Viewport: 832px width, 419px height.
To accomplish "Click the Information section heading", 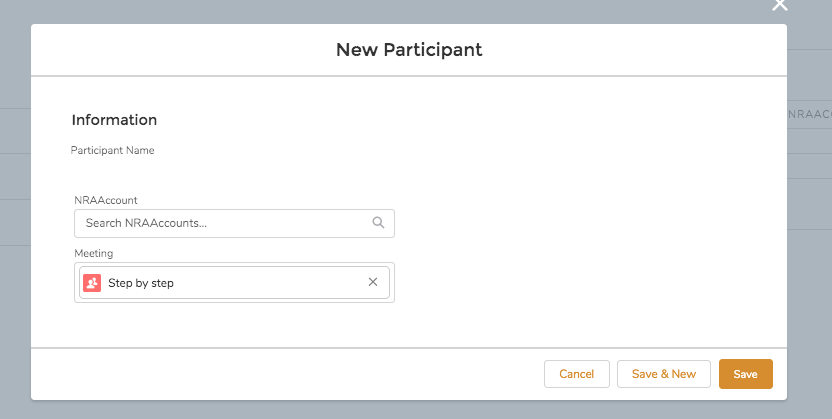I will tap(114, 120).
